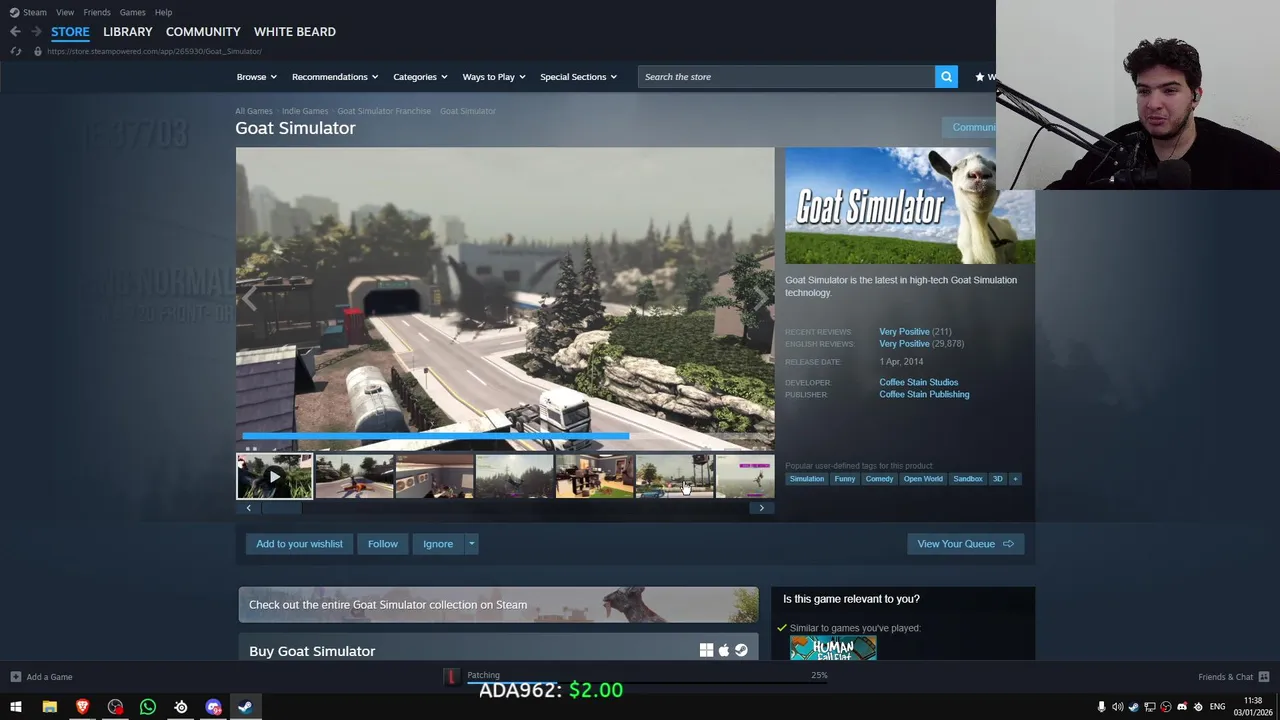Click the Goat Simulator header capsule image
Image resolution: width=1280 pixels, height=720 pixels.
coord(910,206)
